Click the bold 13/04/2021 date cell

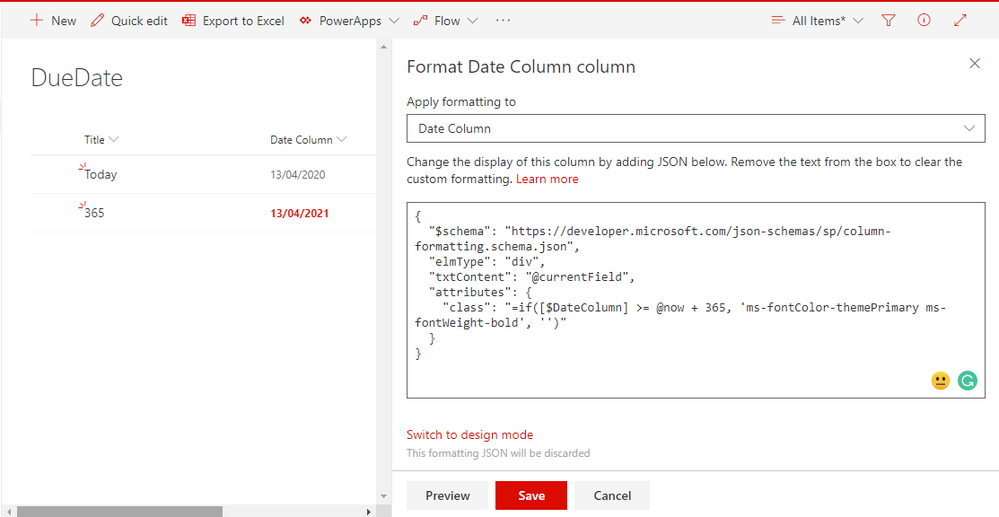coord(299,213)
